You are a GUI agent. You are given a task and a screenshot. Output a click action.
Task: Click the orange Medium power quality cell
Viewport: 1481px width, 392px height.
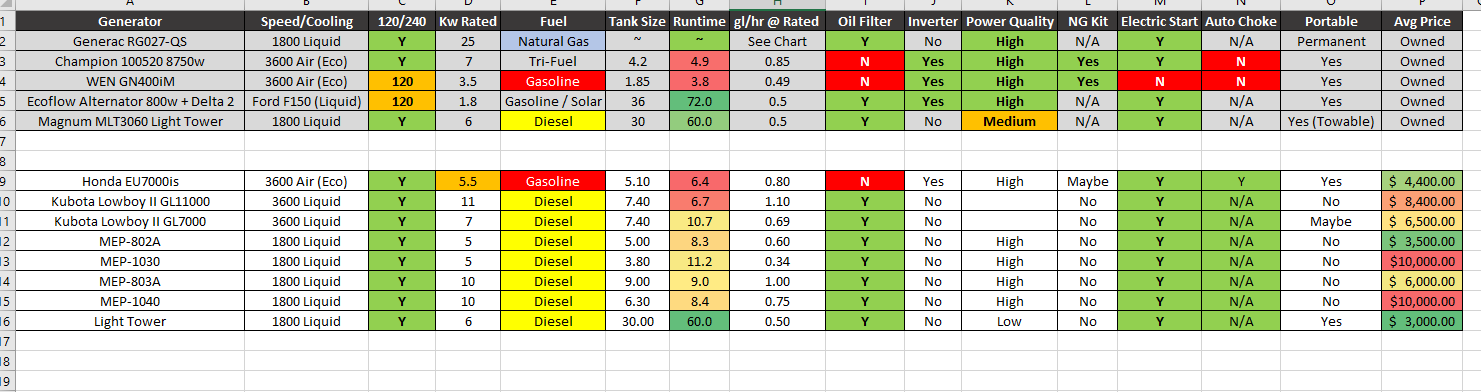1009,121
